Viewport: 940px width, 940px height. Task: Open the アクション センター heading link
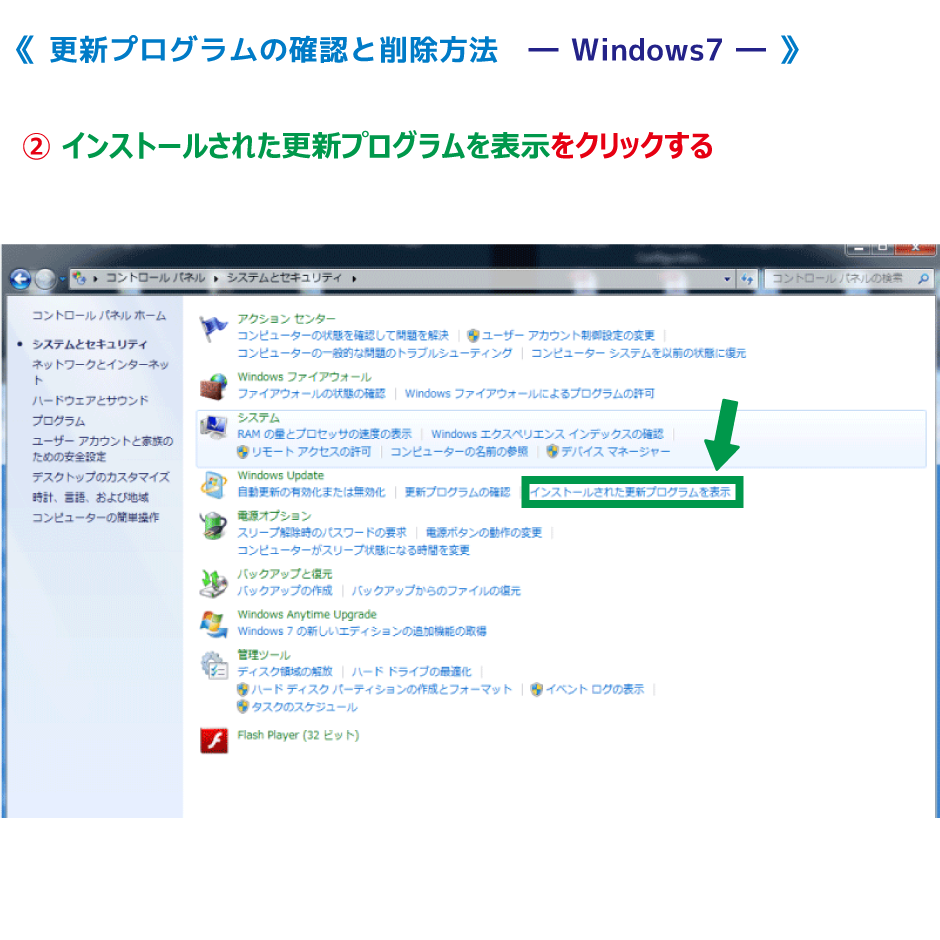click(x=286, y=319)
